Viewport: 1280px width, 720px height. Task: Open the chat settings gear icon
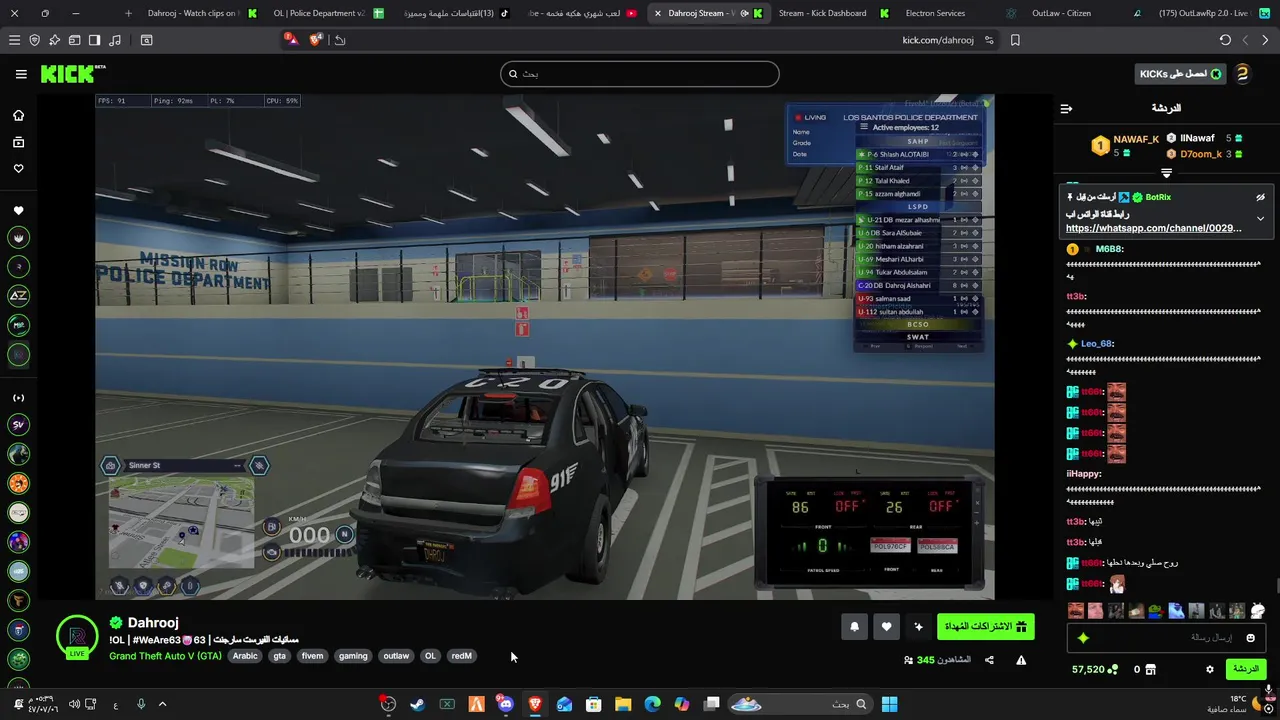[x=1210, y=669]
